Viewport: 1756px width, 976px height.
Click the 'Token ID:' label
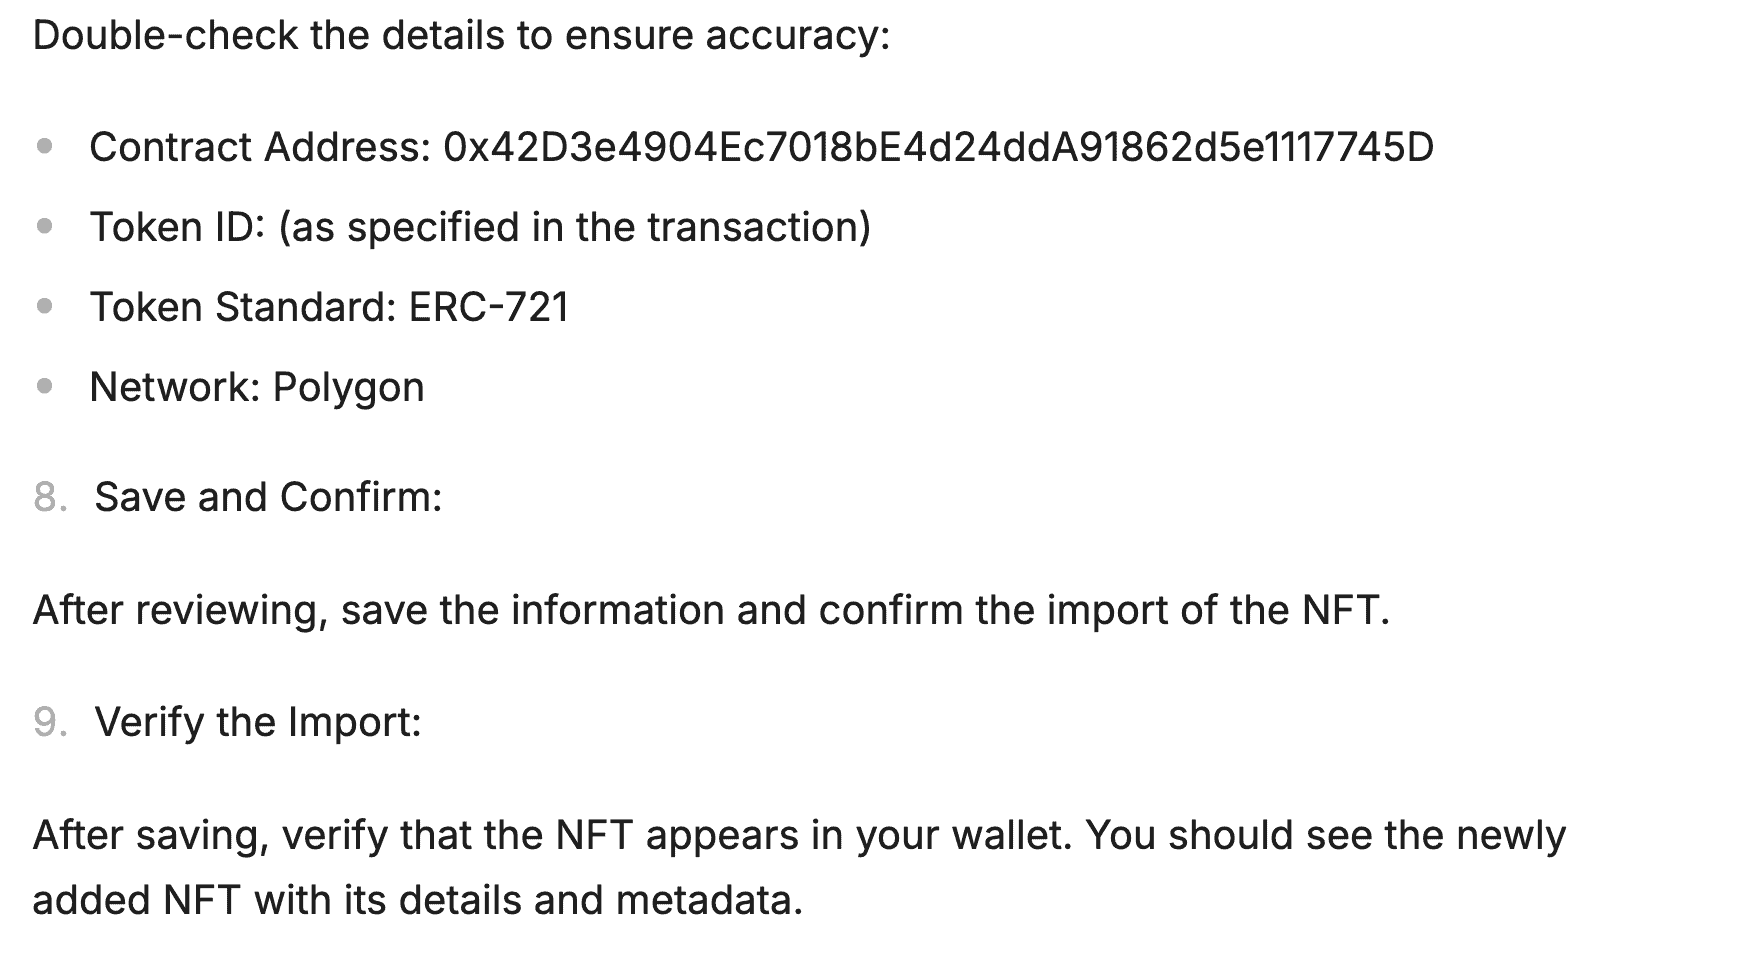click(x=177, y=227)
